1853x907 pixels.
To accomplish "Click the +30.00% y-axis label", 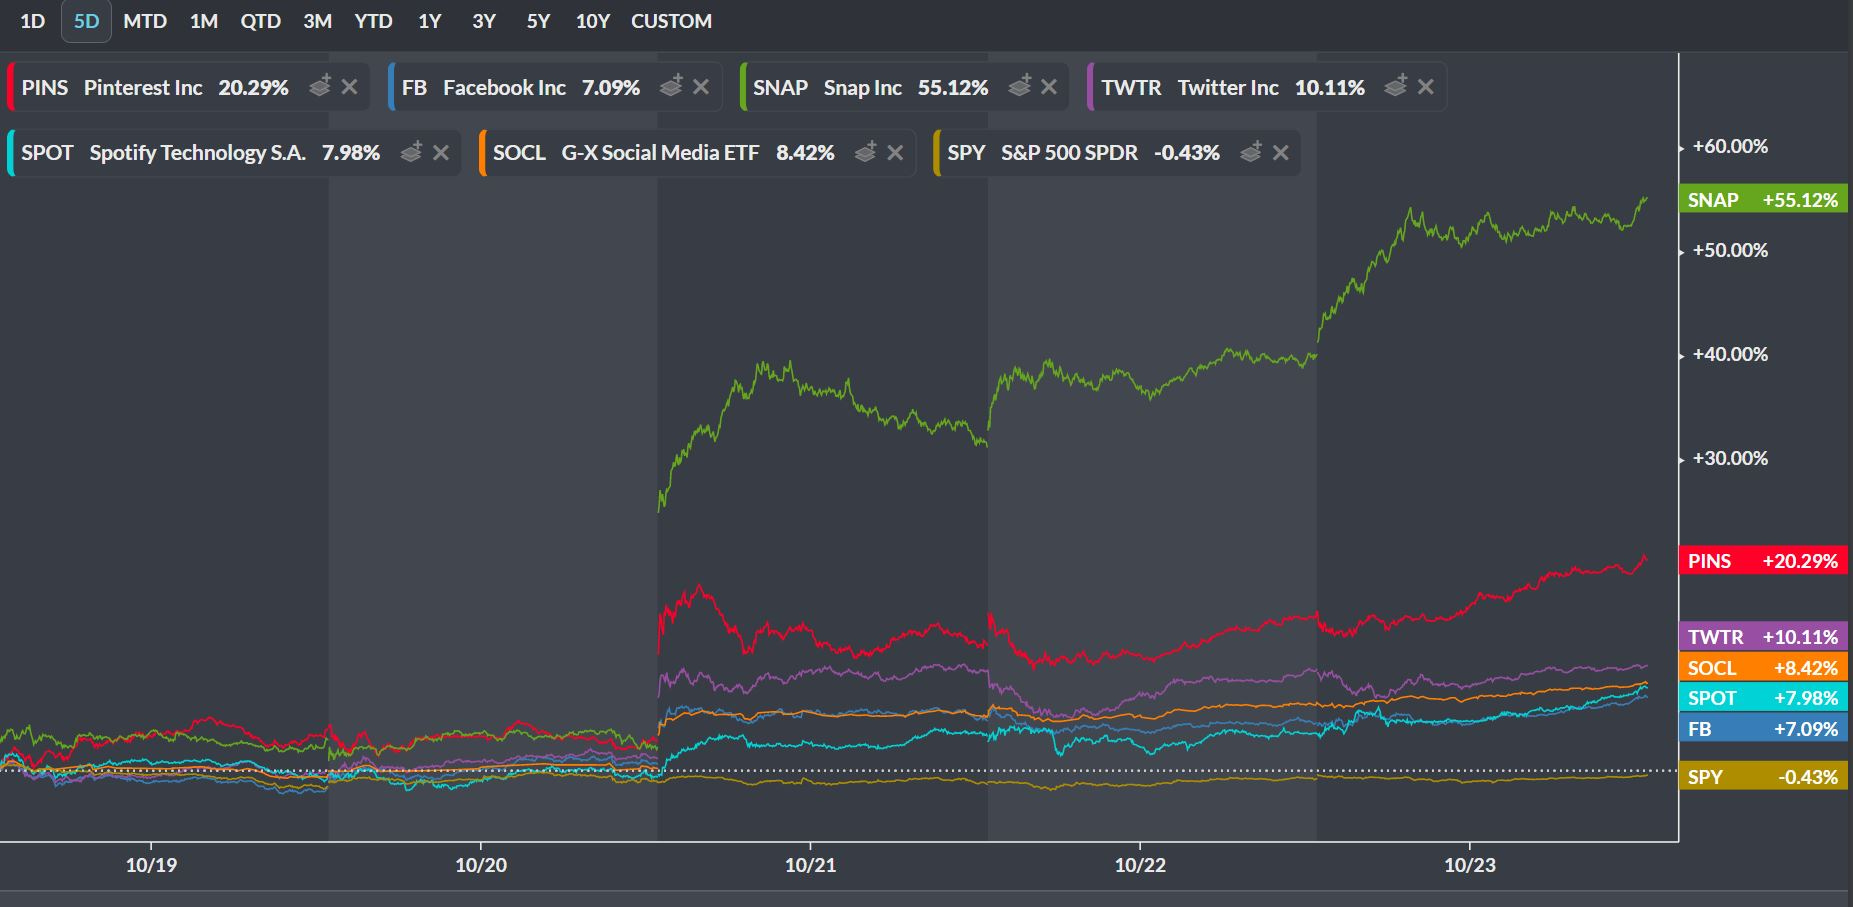I will tap(1730, 459).
